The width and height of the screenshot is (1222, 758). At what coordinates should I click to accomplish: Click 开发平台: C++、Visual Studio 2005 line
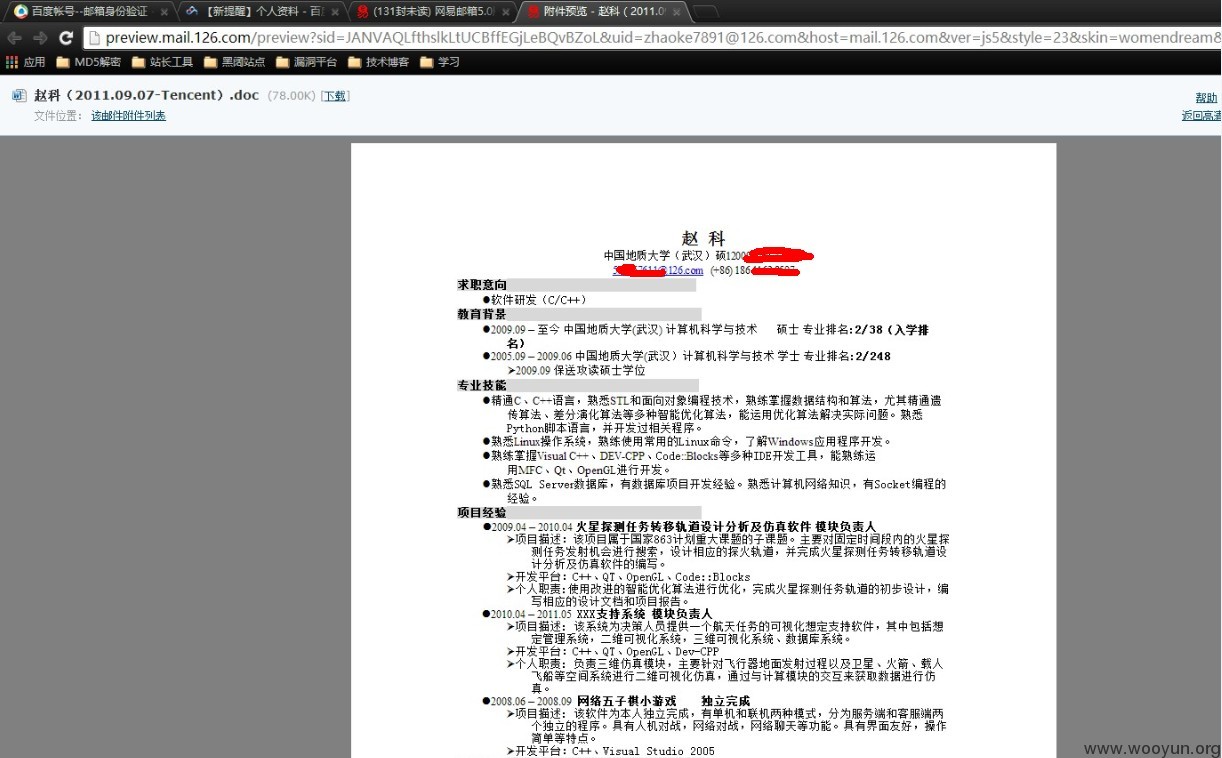coord(611,751)
